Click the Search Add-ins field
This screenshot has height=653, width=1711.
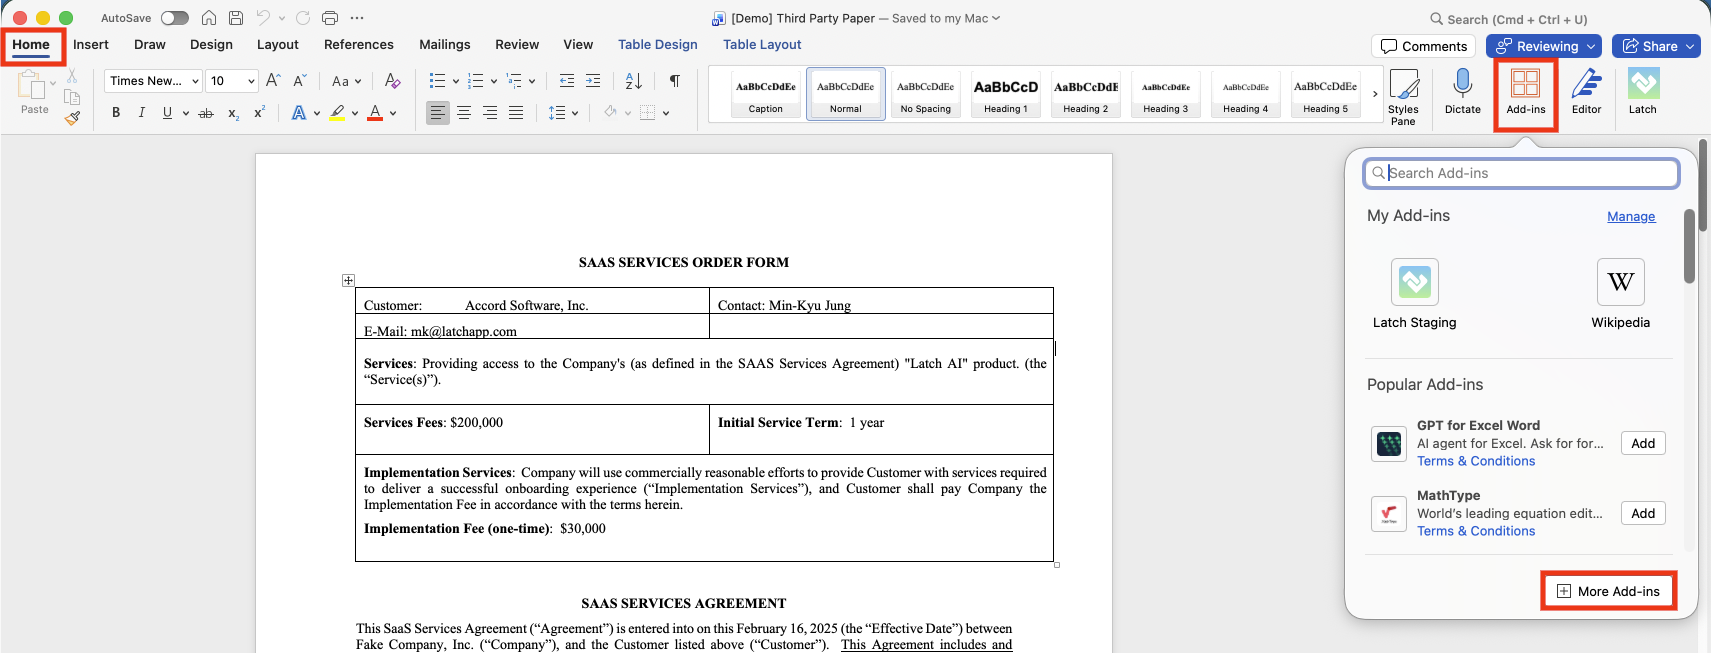tap(1521, 173)
